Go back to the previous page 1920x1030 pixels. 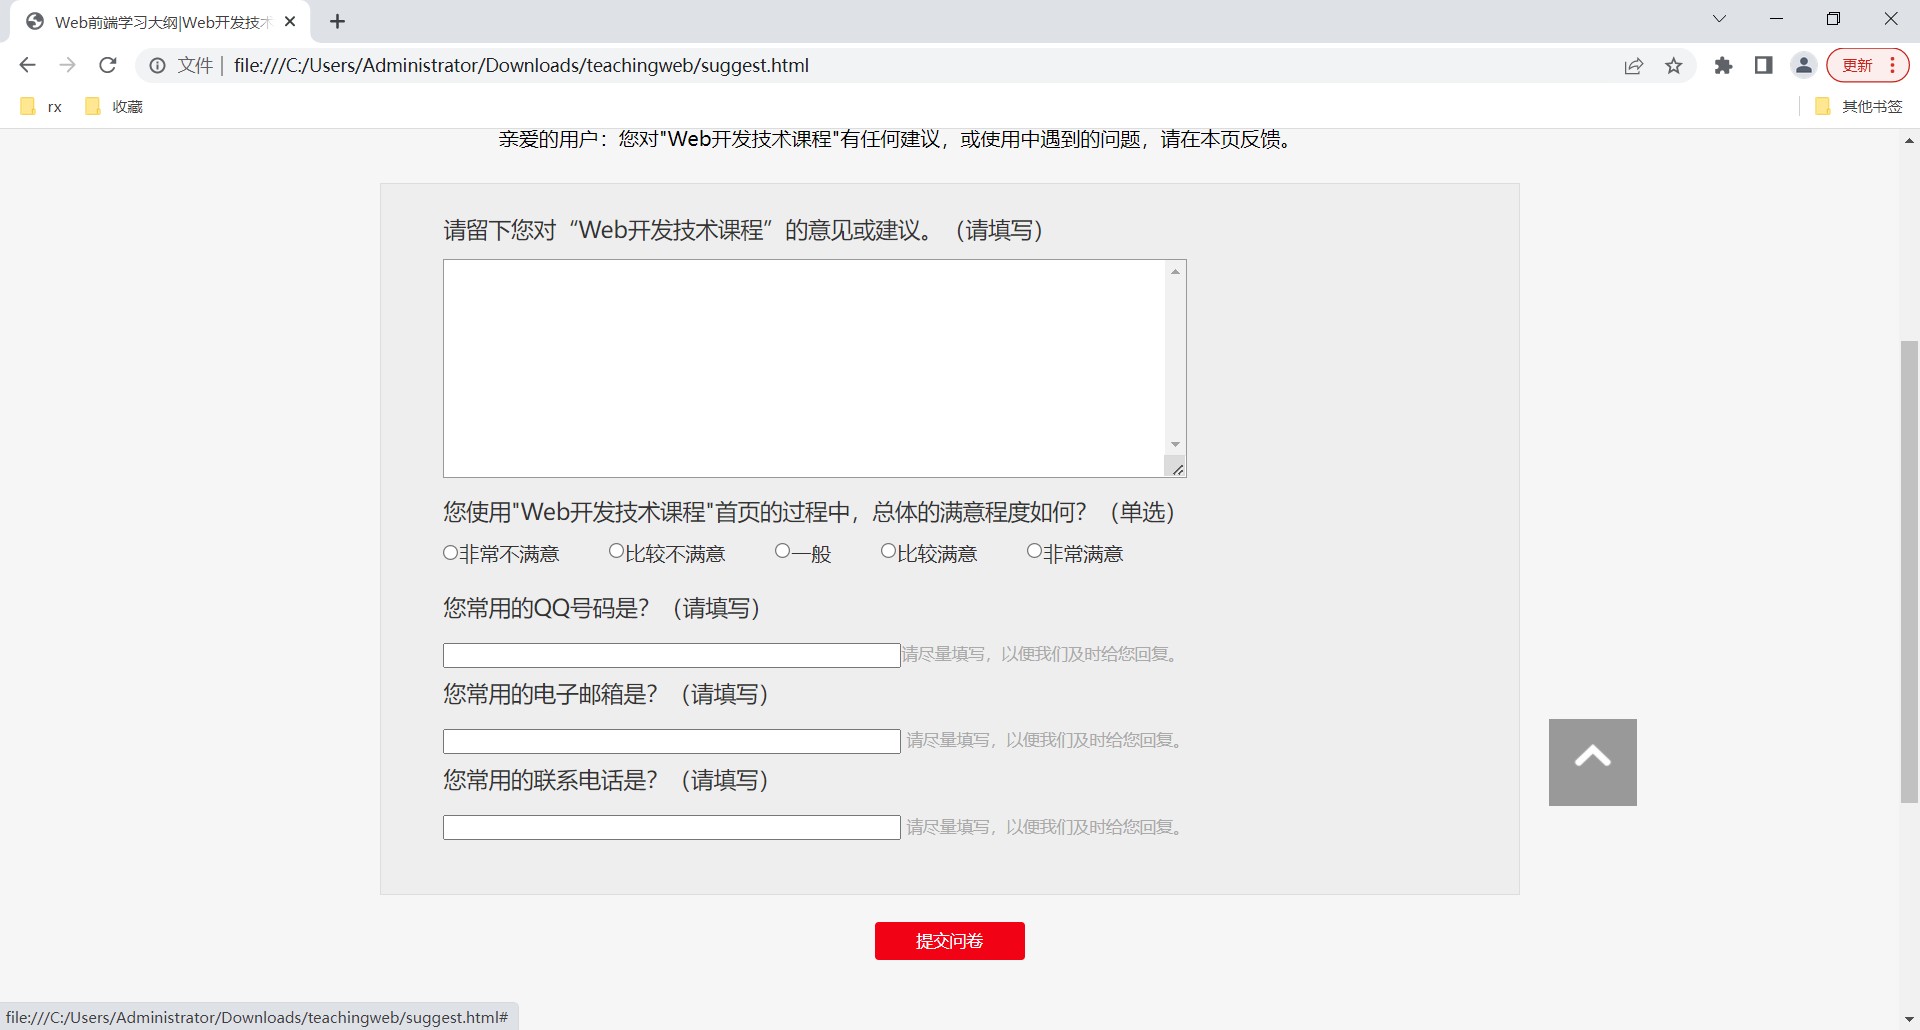[28, 65]
